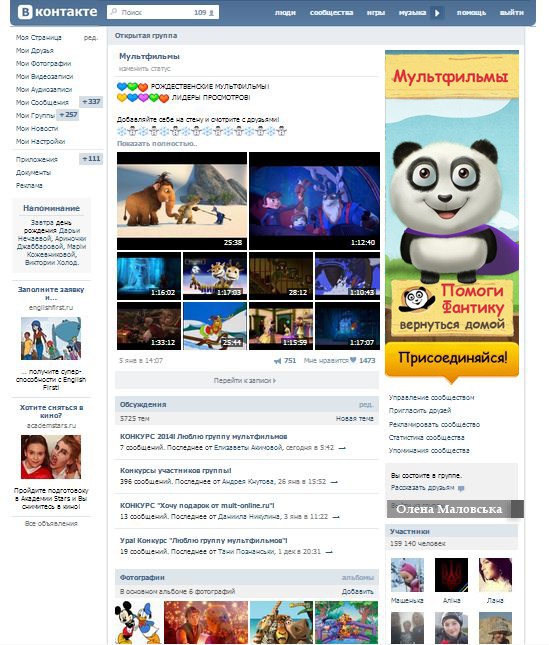
Task: Open member Машенька's avatar
Action: (x=407, y=575)
